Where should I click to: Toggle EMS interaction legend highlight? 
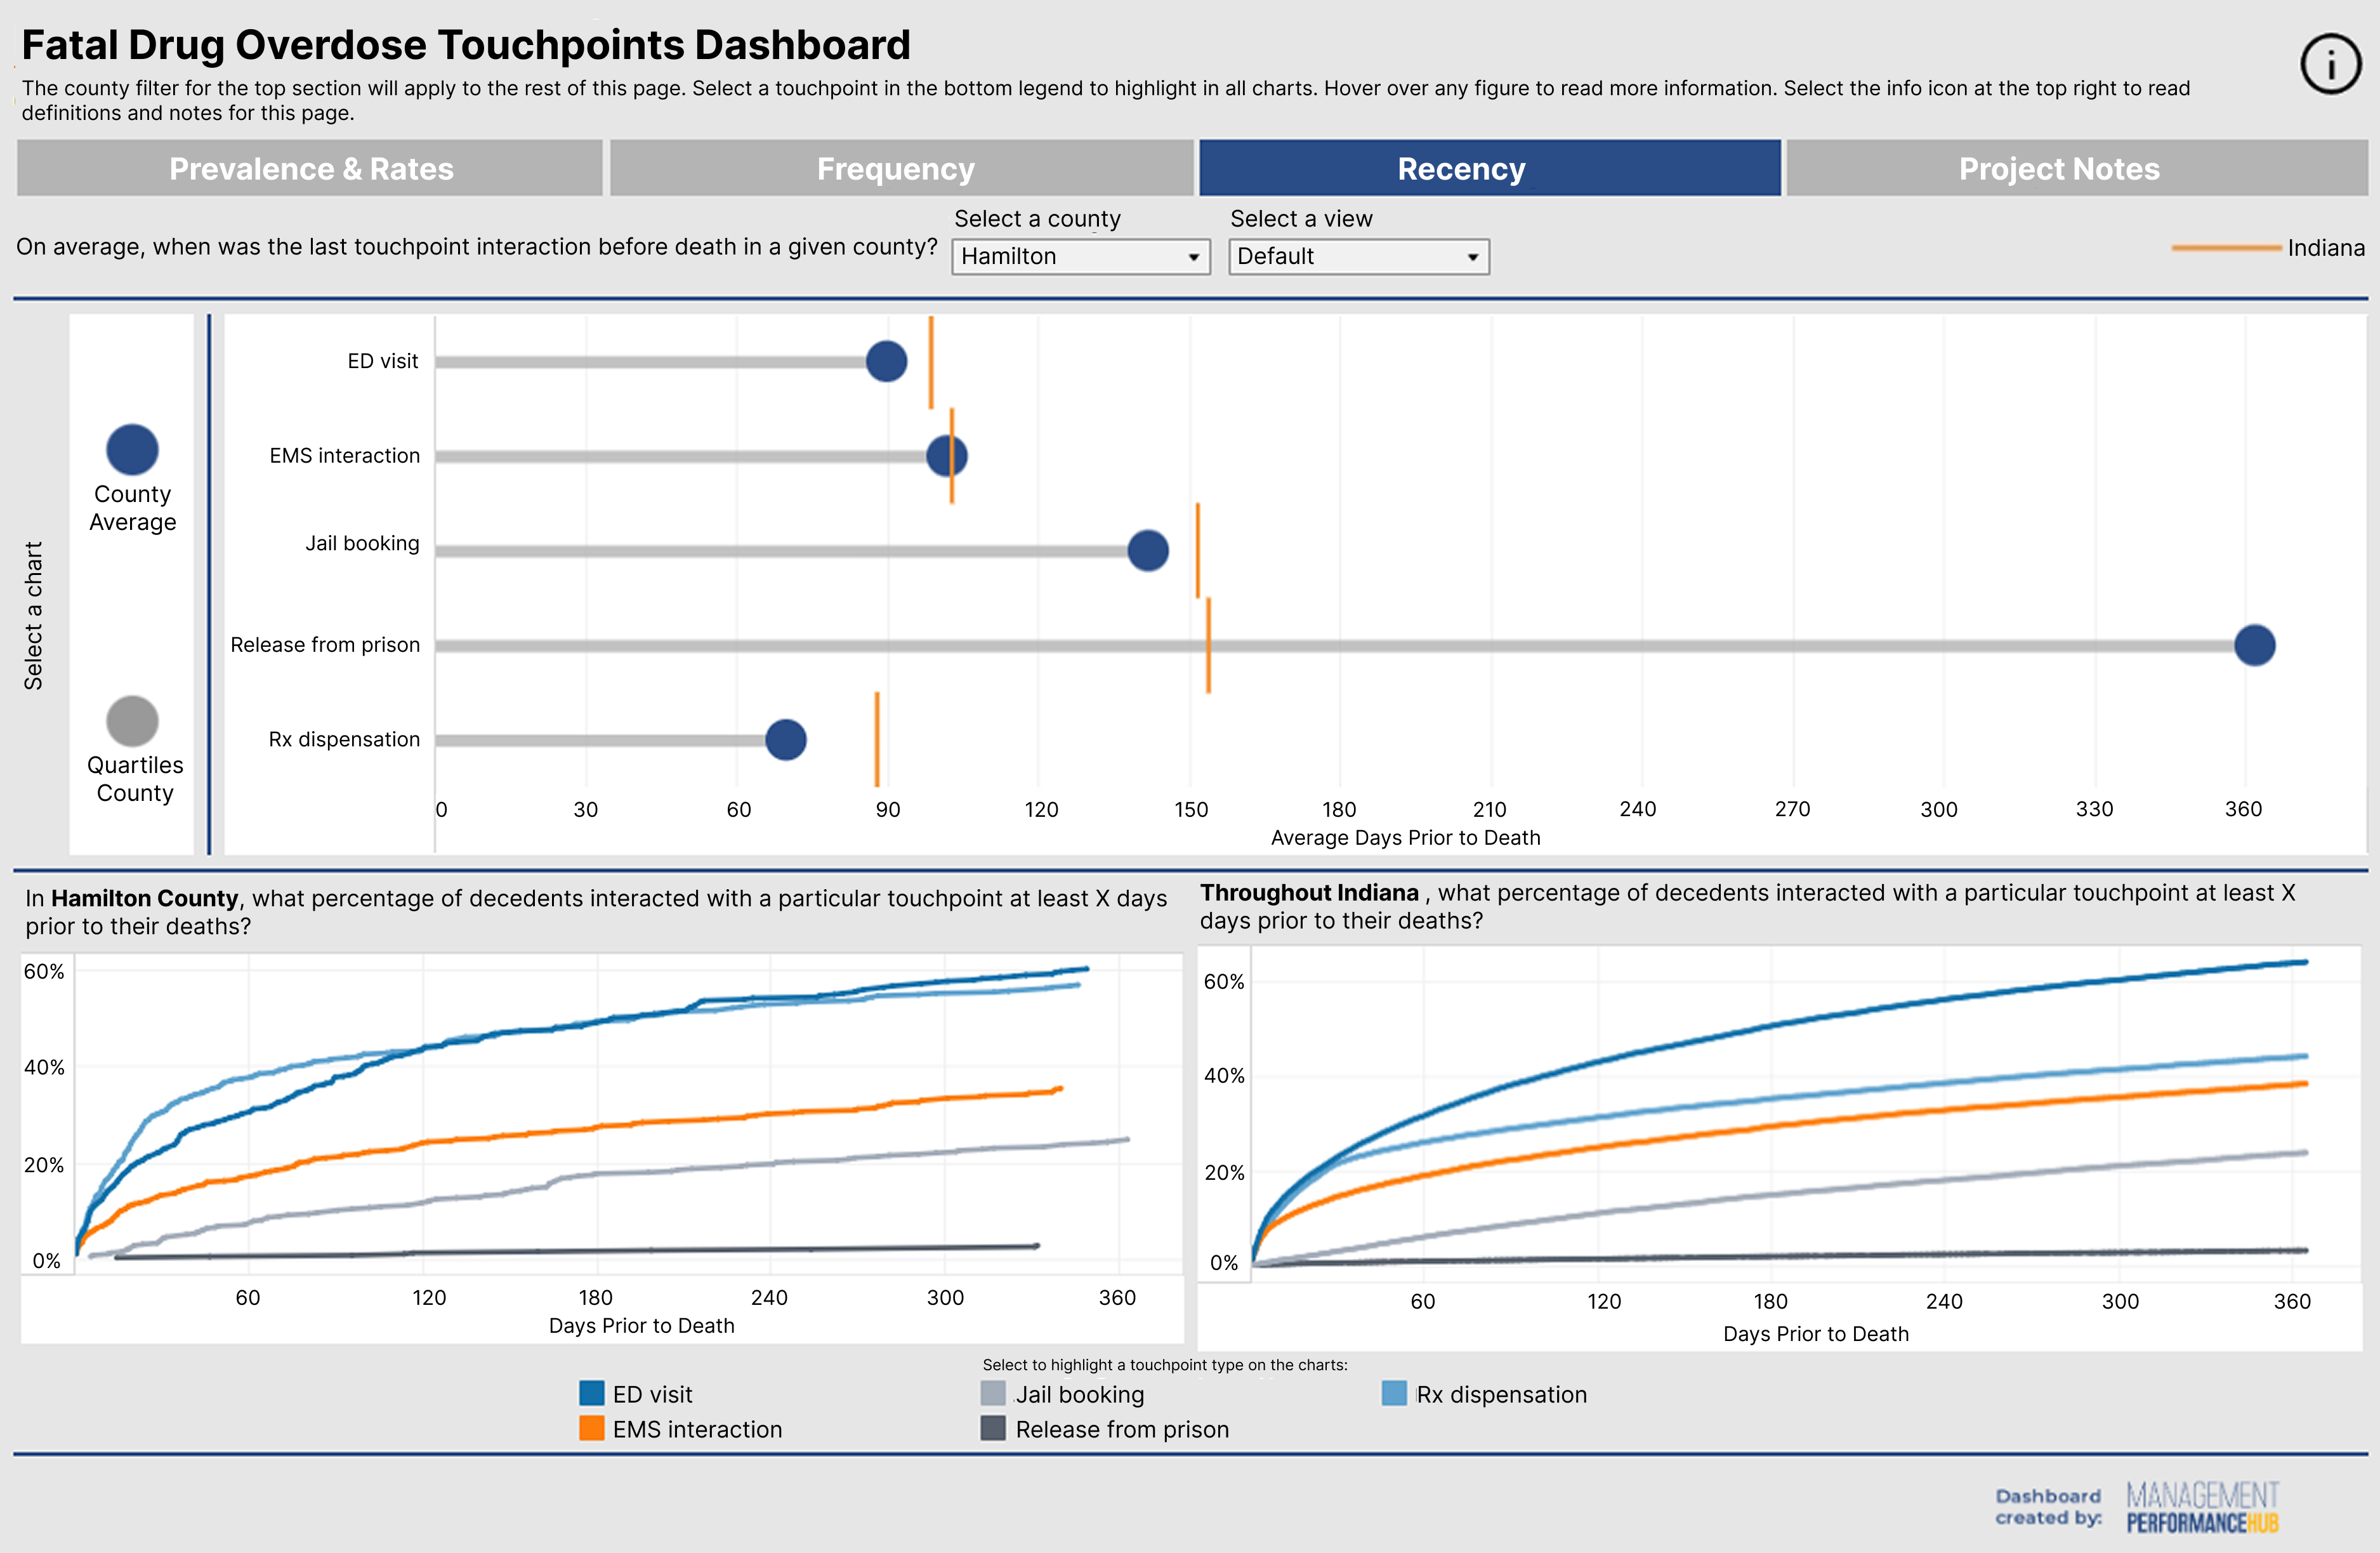click(x=592, y=1428)
